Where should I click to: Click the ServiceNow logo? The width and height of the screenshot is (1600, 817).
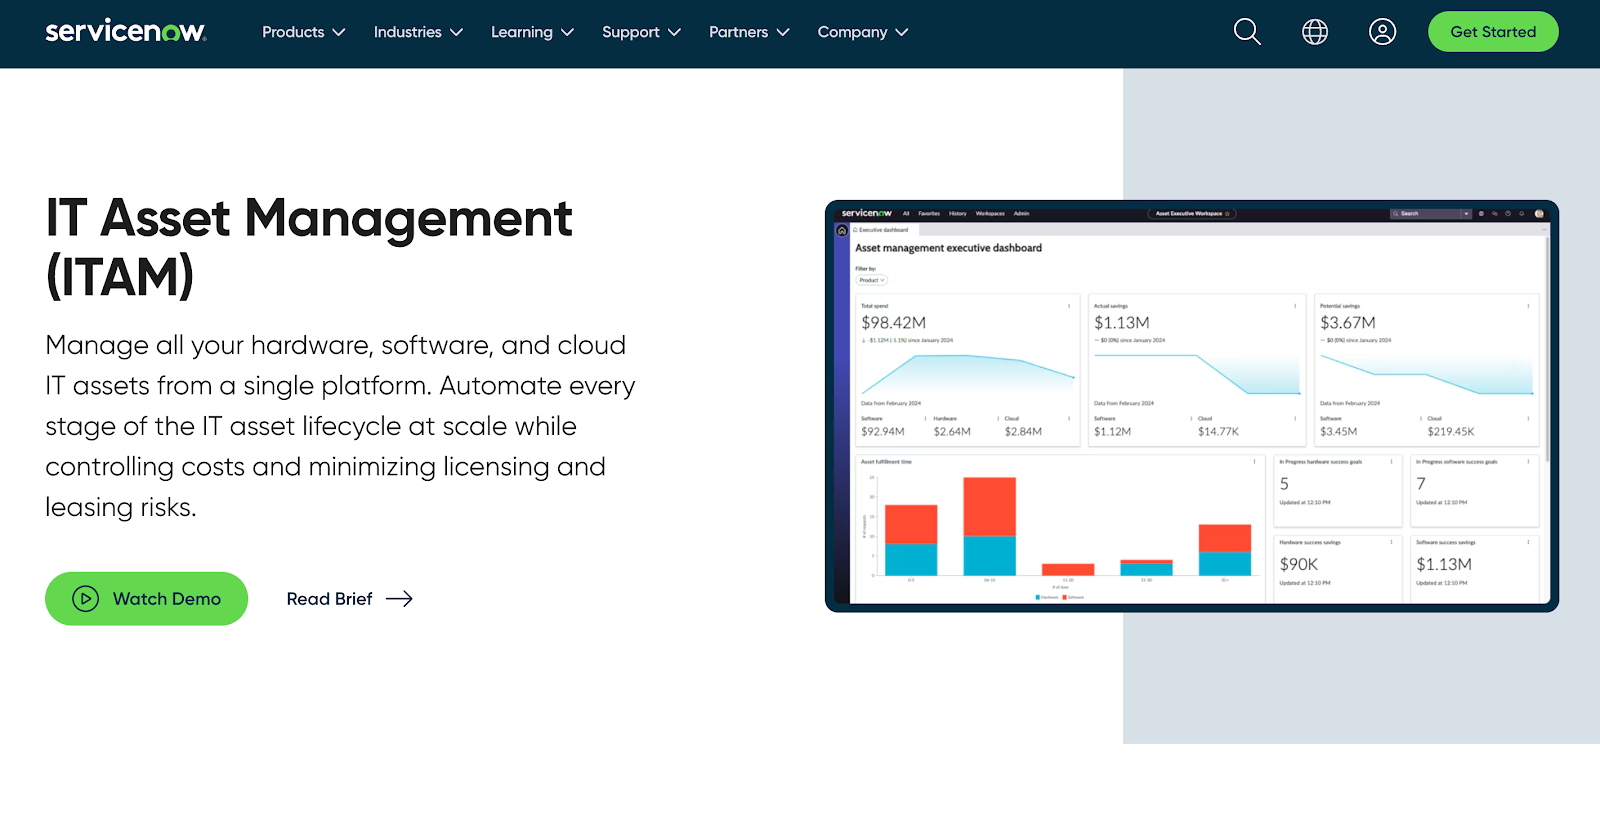126,32
